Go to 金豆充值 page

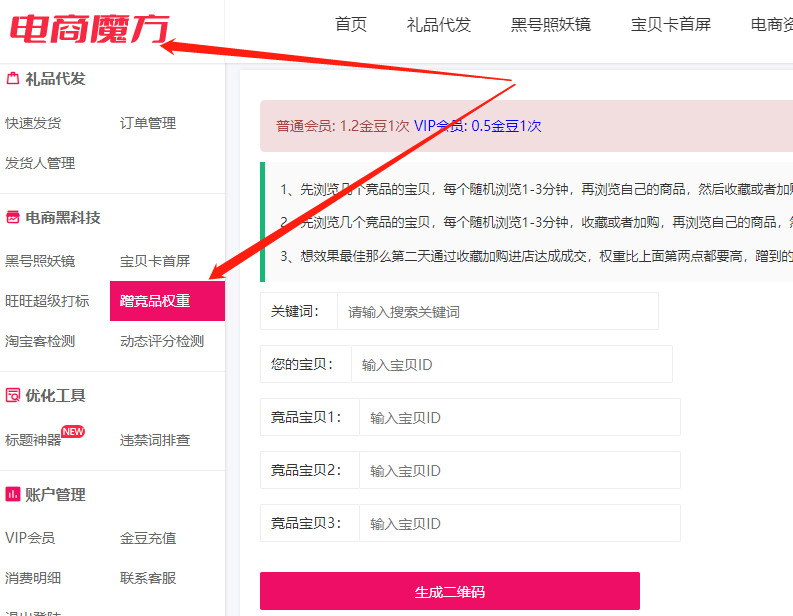pos(148,538)
